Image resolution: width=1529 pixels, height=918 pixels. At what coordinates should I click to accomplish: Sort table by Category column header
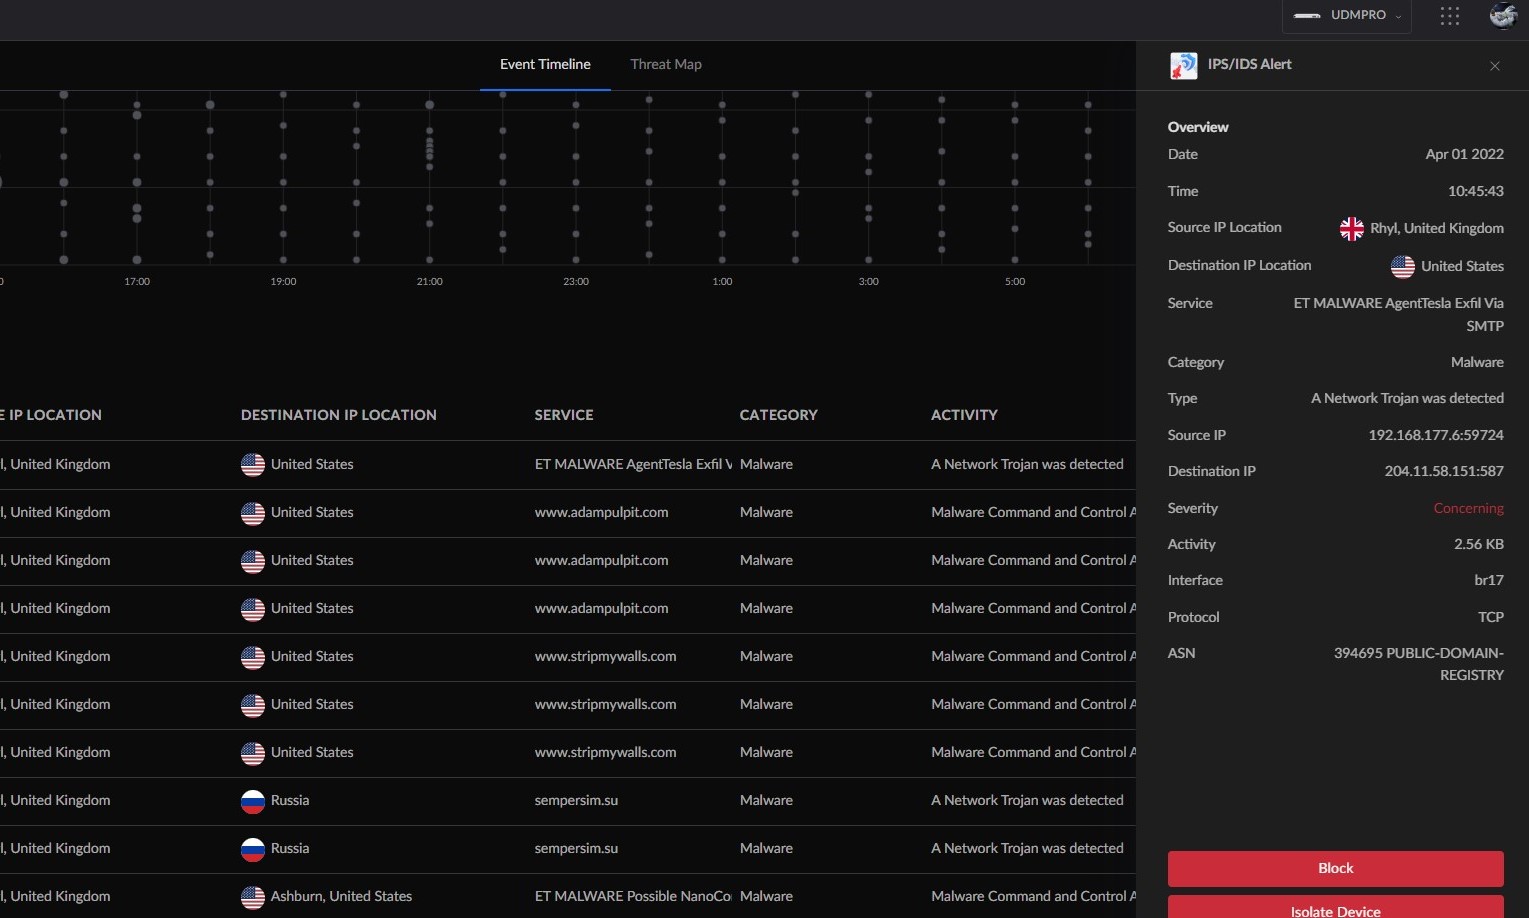pyautogui.click(x=778, y=415)
